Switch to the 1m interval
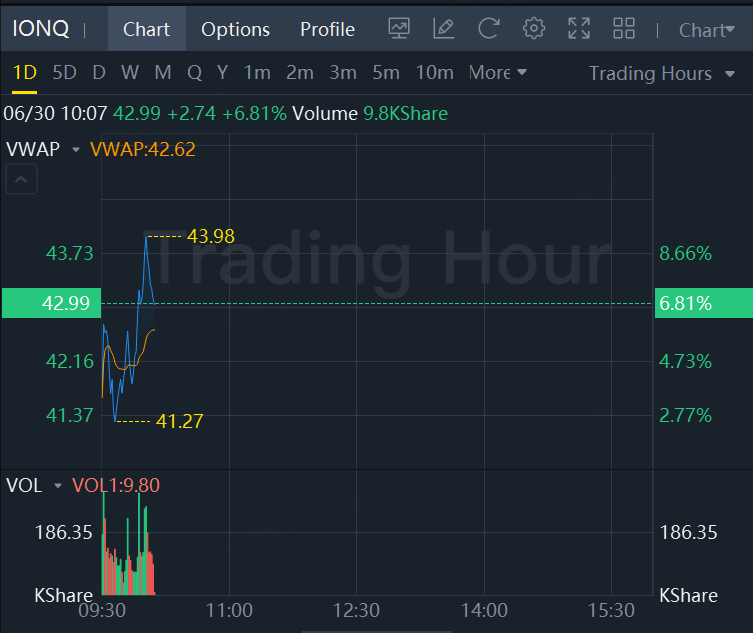753x633 pixels. (x=257, y=73)
